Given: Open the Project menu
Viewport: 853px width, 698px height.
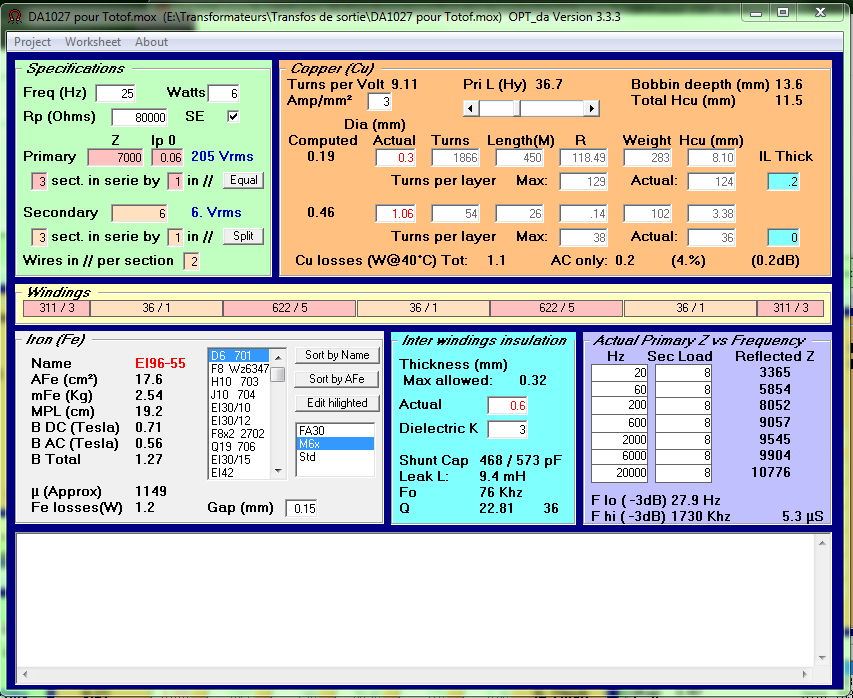Looking at the screenshot, I should pyautogui.click(x=32, y=42).
